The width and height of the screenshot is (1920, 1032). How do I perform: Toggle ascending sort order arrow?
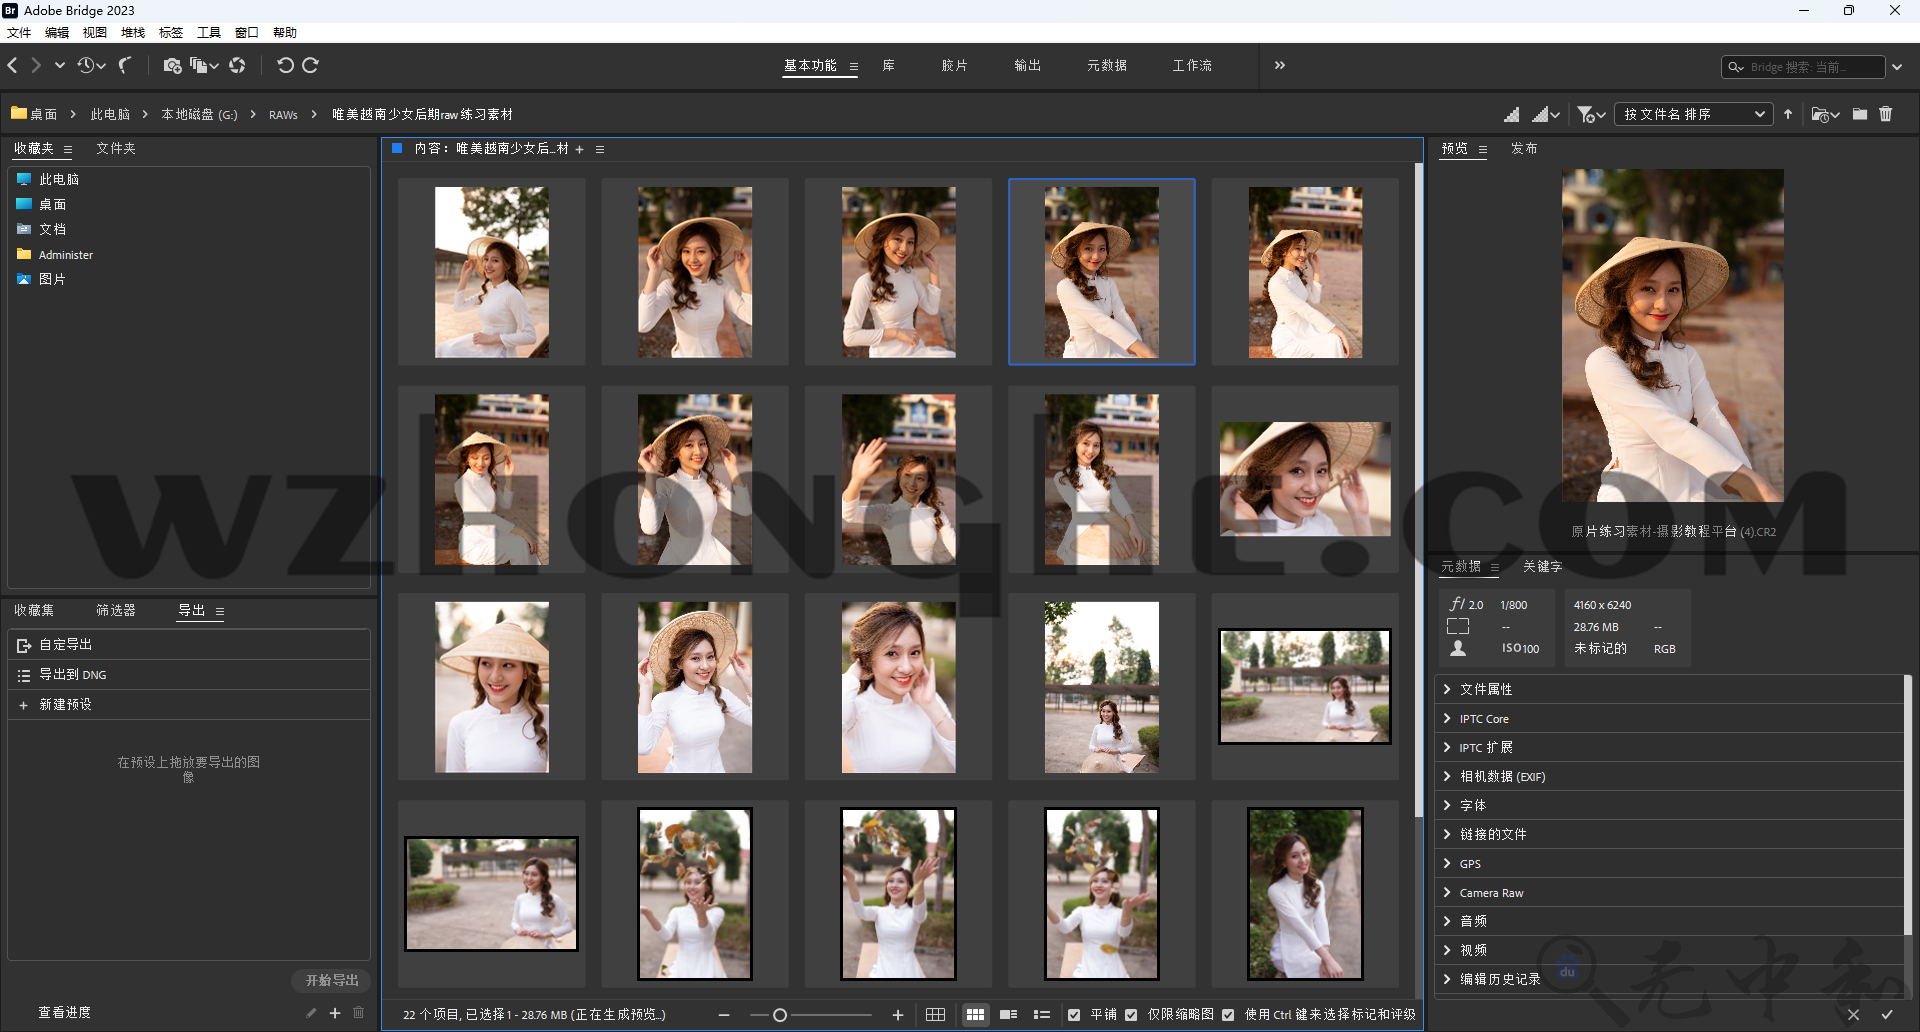(x=1788, y=114)
